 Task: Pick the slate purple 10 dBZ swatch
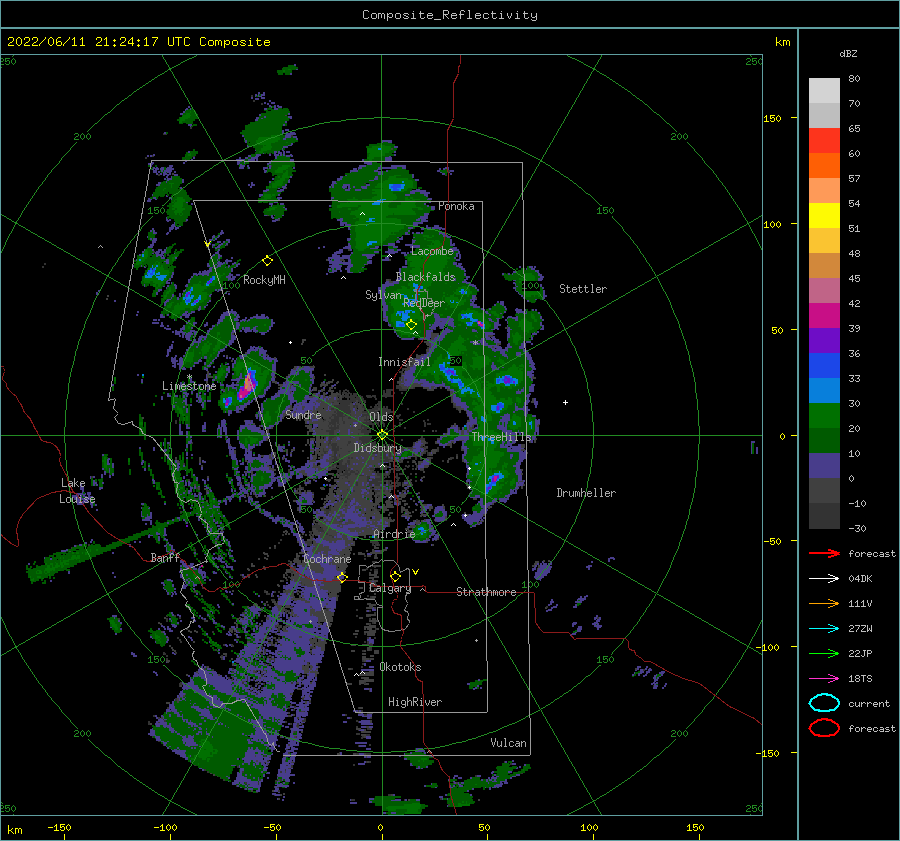click(824, 465)
